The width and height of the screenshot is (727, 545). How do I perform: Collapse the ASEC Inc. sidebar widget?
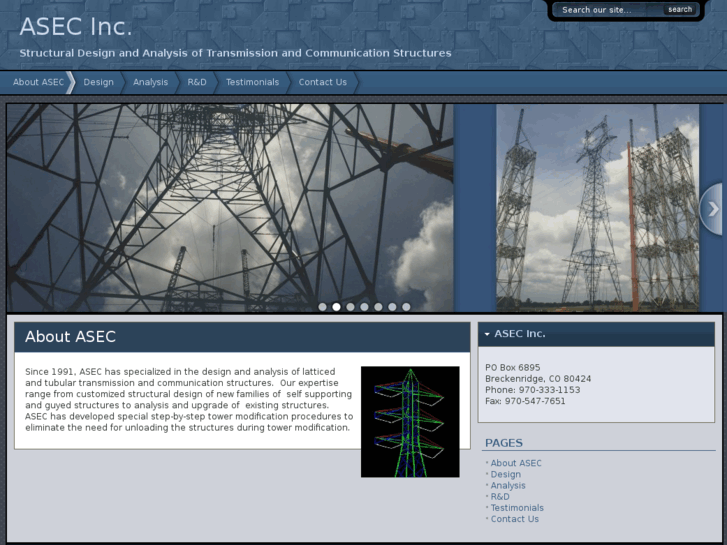(x=487, y=334)
